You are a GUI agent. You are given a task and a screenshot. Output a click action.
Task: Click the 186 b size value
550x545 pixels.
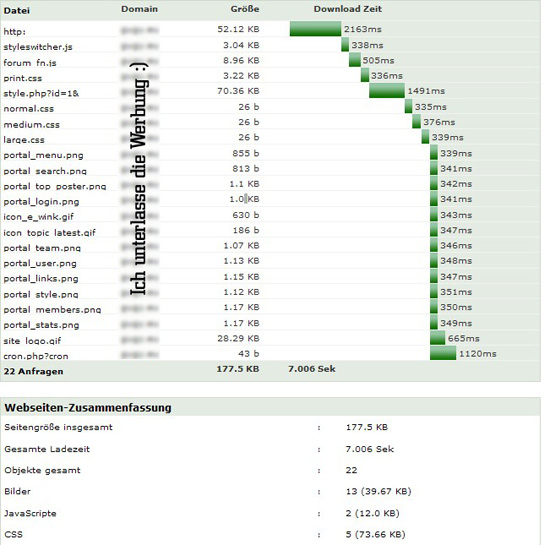[246, 230]
